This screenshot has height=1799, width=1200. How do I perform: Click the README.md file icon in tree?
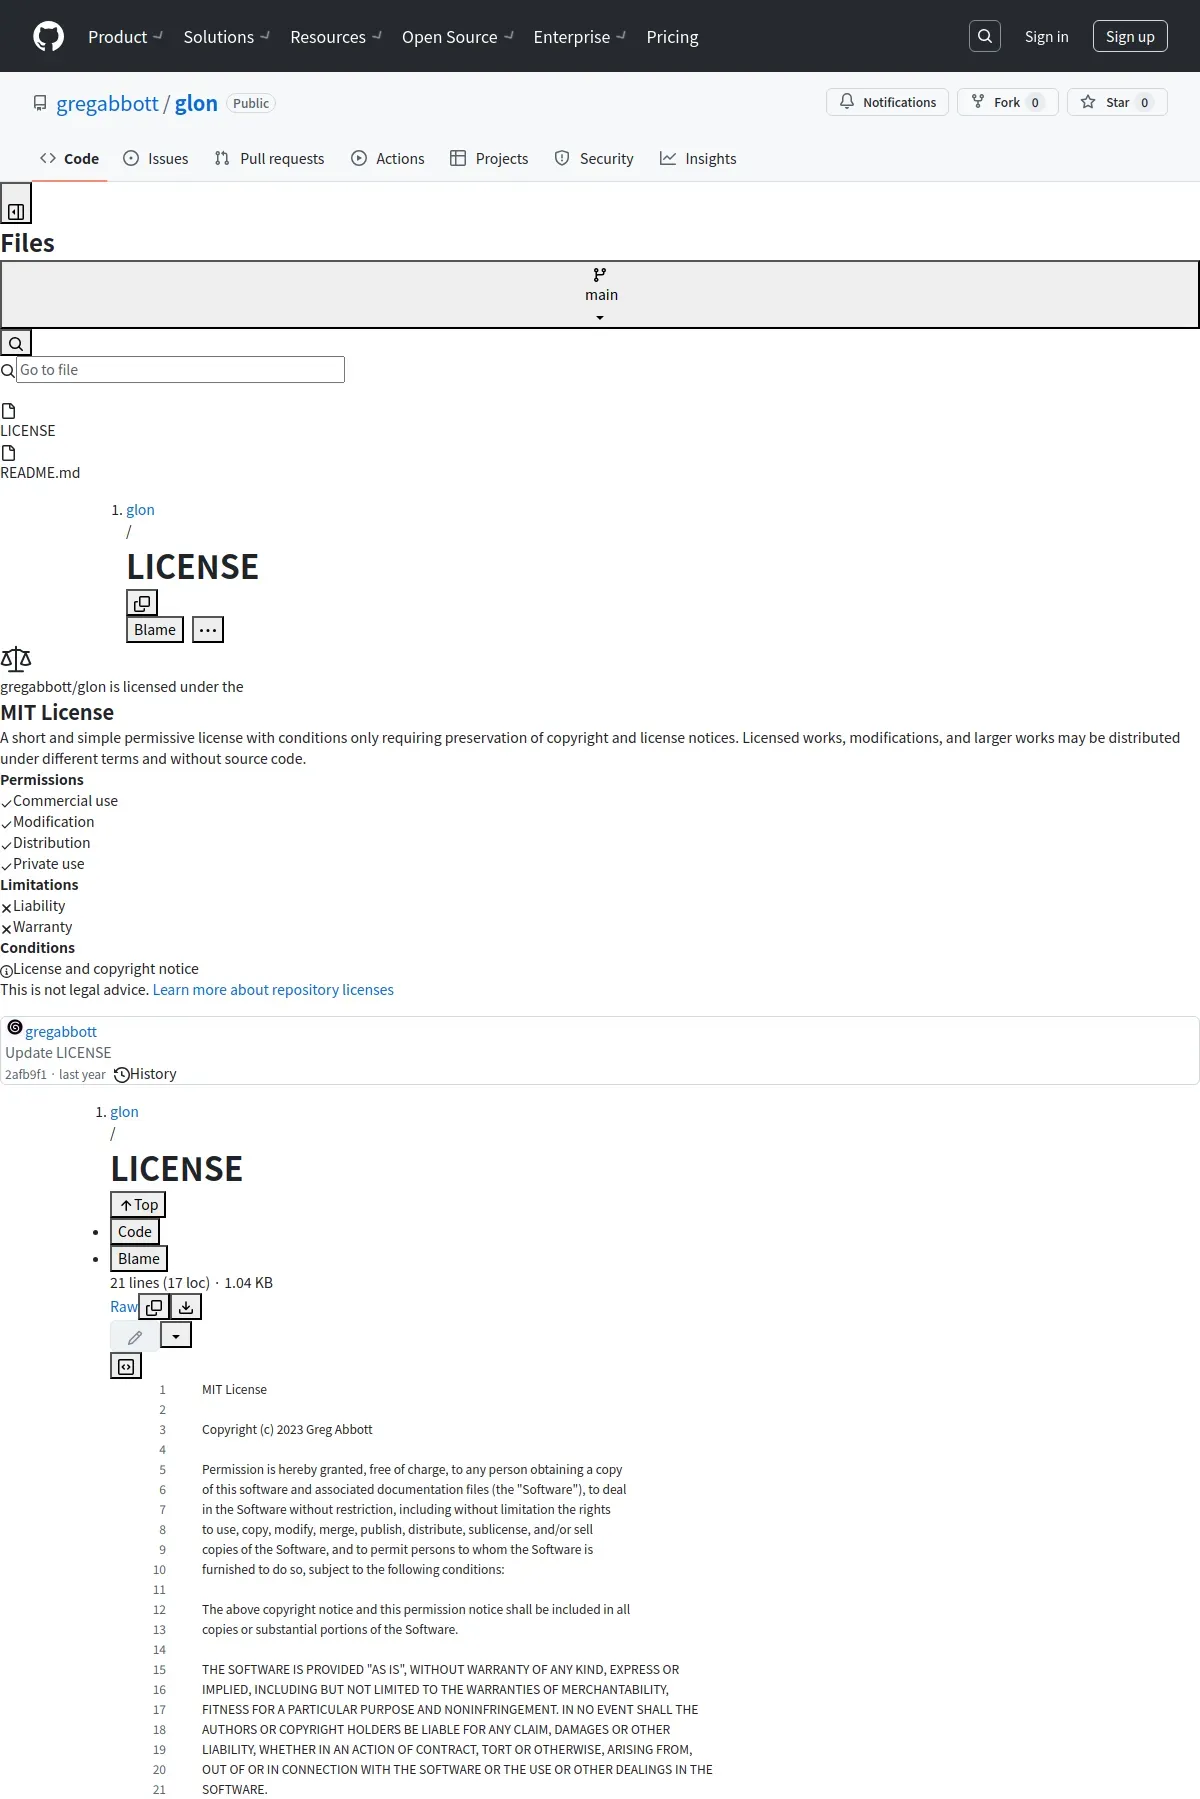(9, 453)
